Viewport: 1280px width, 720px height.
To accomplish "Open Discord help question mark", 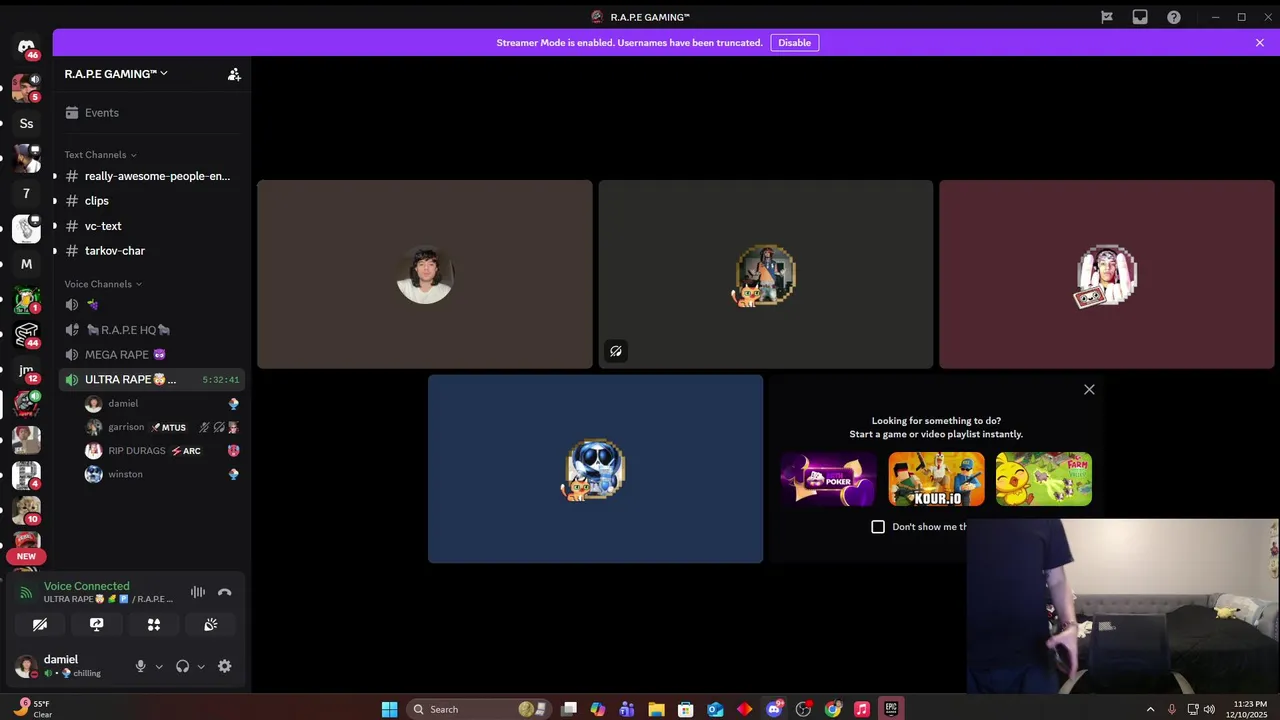I will tap(1174, 17).
